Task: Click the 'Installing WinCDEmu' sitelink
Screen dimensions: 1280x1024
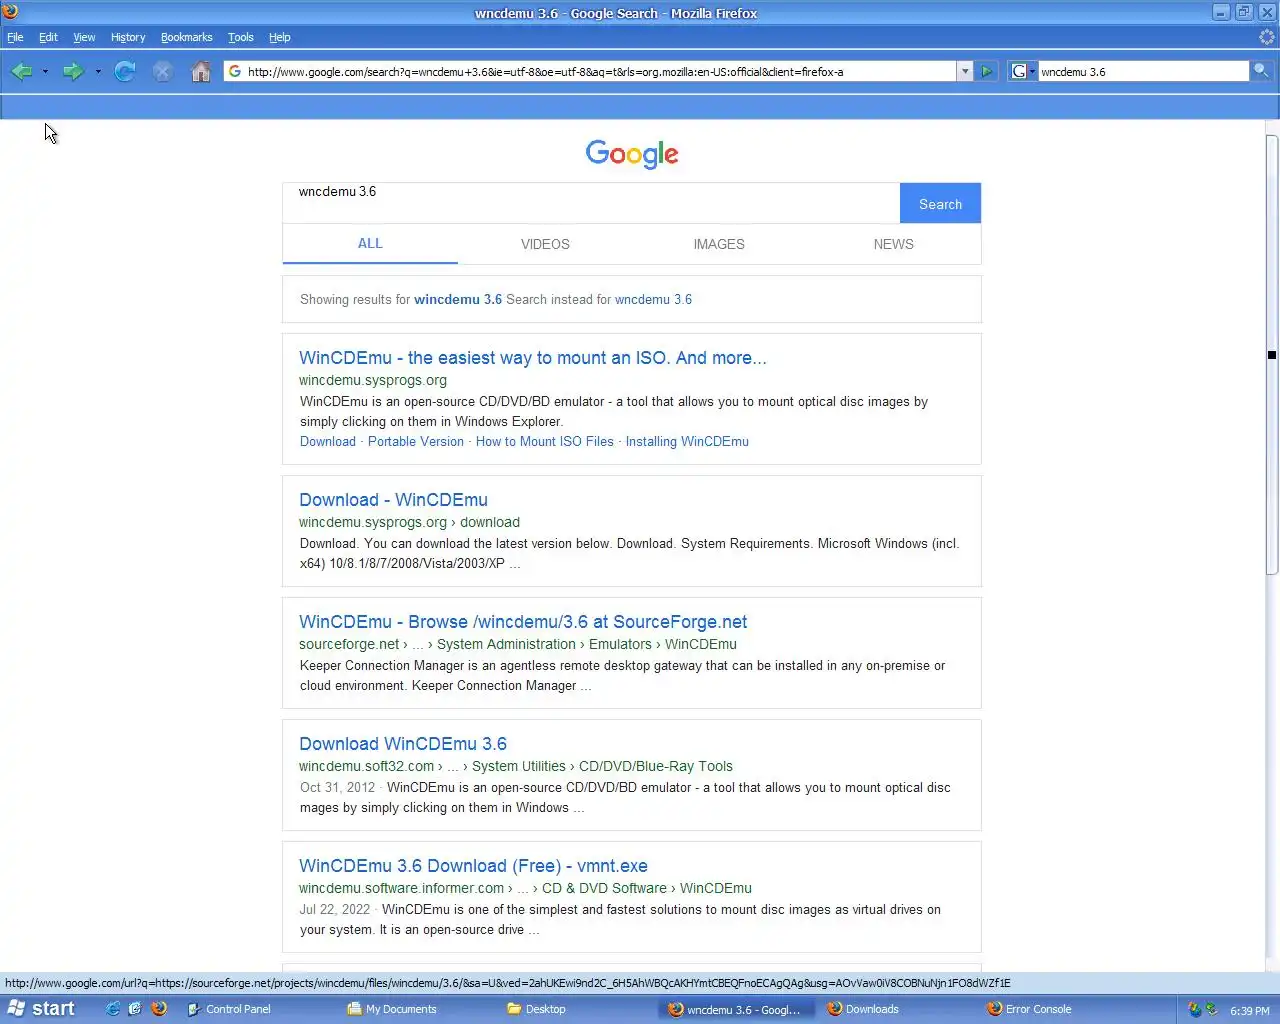Action: (x=687, y=441)
